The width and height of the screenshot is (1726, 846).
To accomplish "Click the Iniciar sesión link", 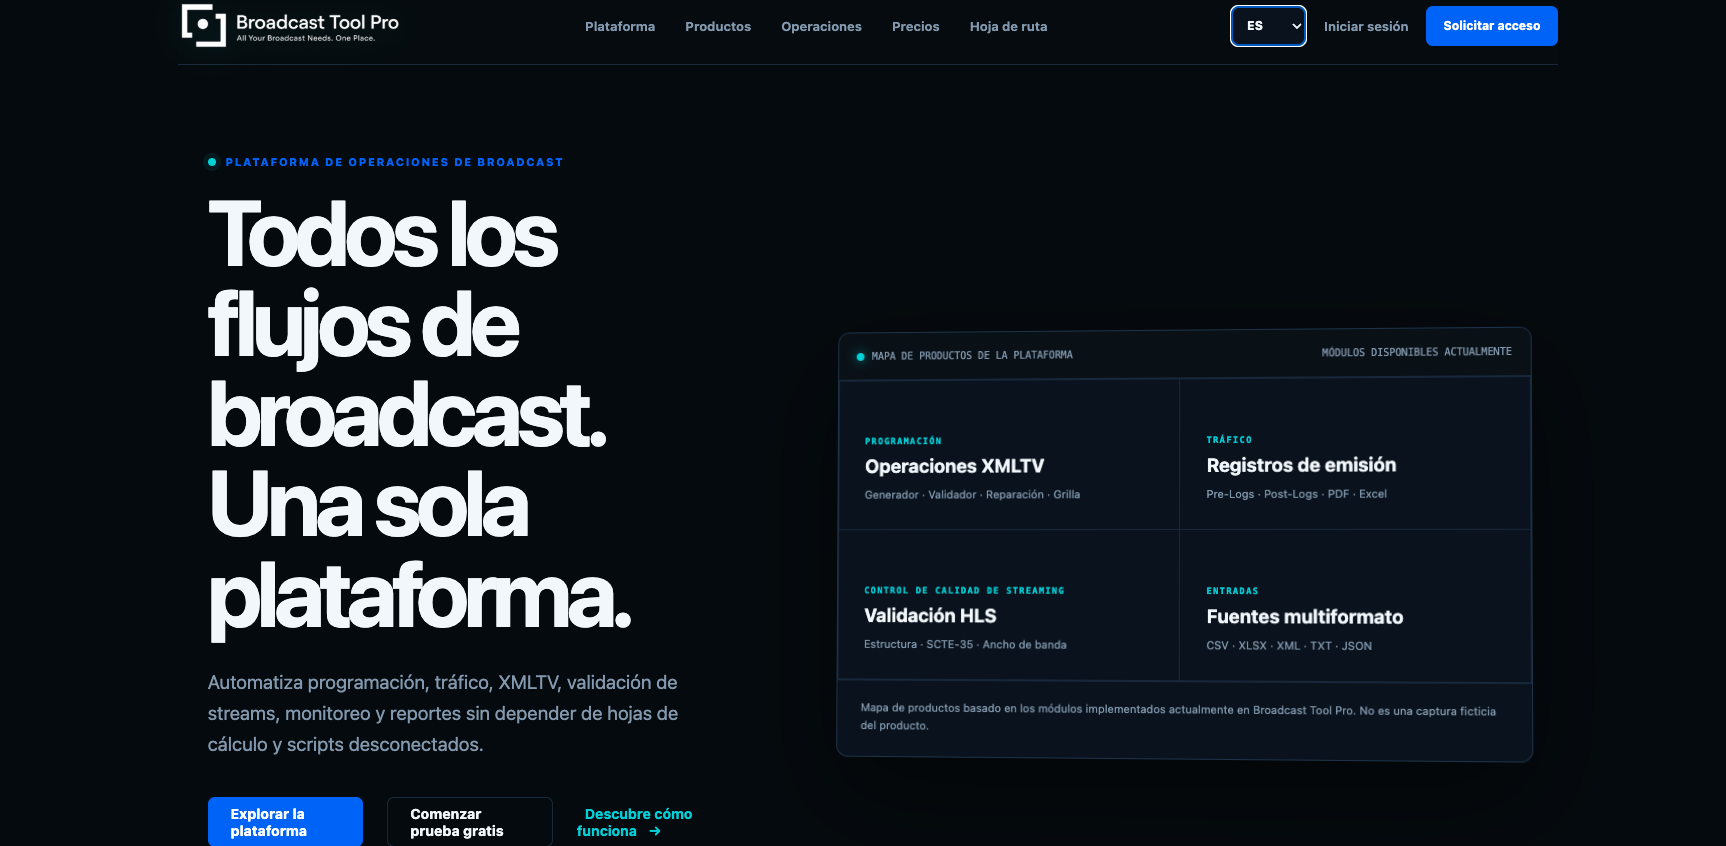I will coord(1366,27).
